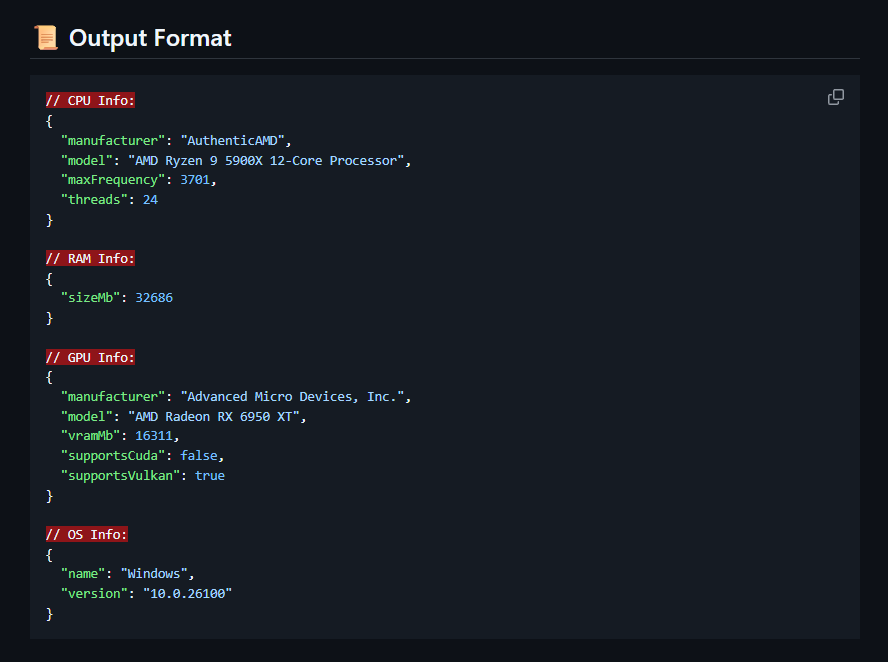This screenshot has width=888, height=662.
Task: Select the value 3701
Action: (195, 180)
